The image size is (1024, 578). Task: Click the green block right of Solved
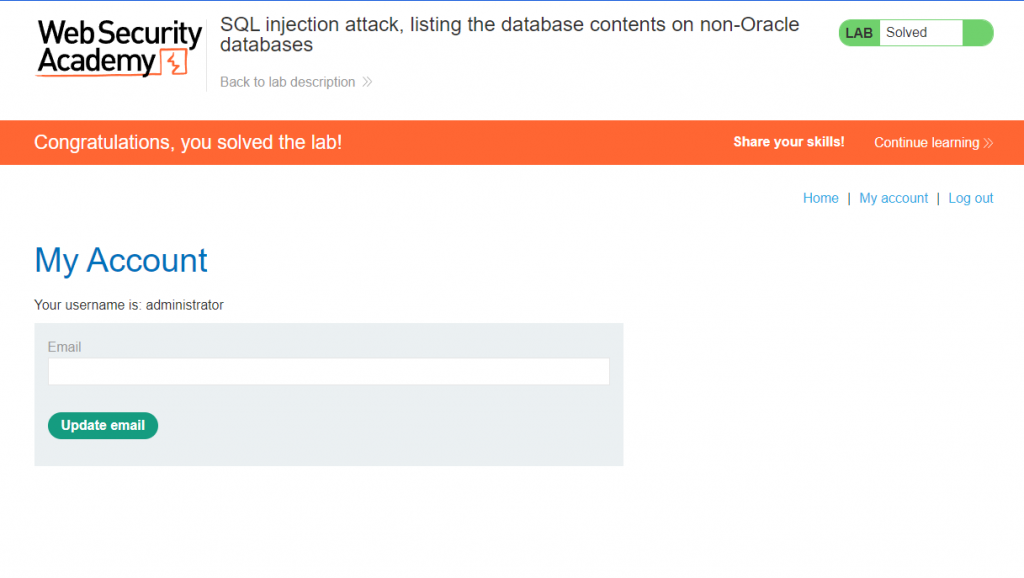[977, 33]
